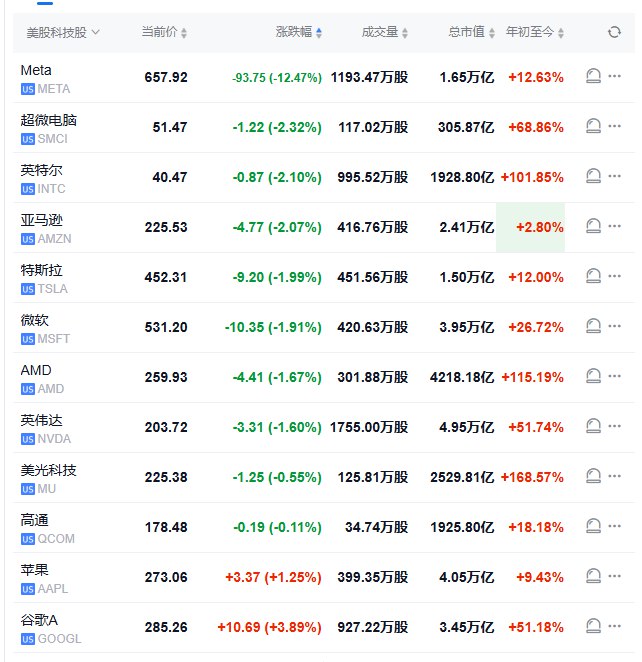Screen dimensions: 642x662
Task: Open more options for SMCI row
Action: (614, 126)
